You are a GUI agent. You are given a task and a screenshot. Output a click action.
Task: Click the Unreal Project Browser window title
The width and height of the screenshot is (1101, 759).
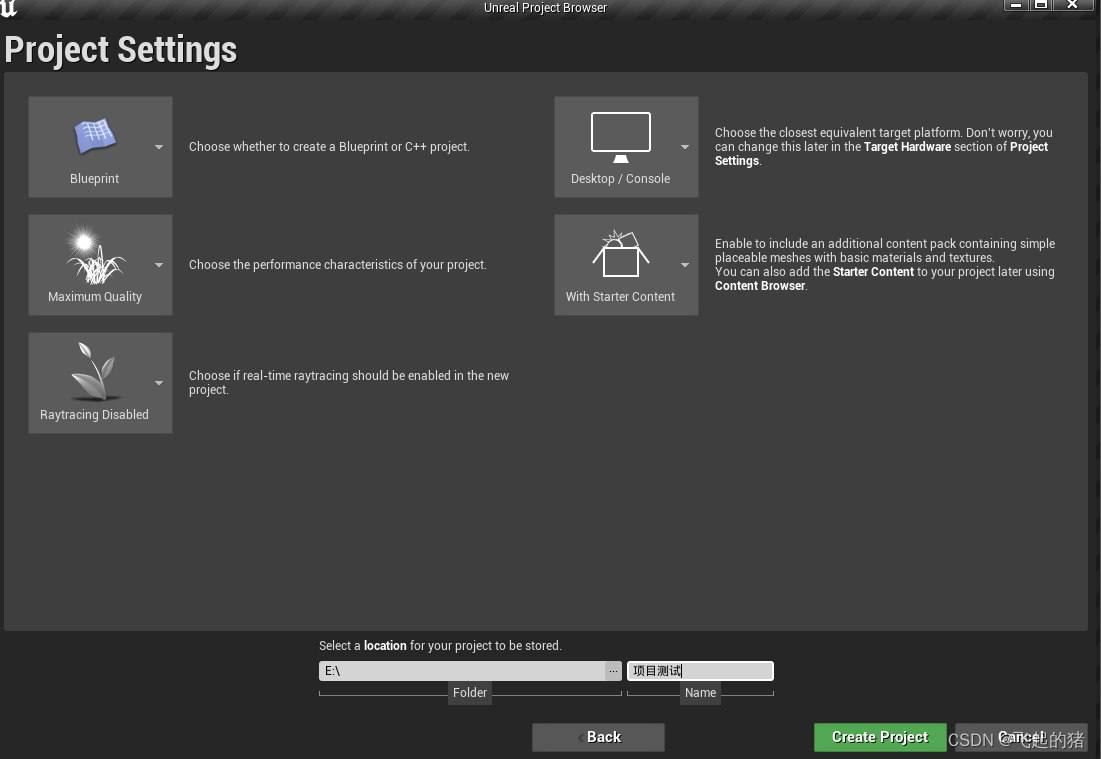point(546,8)
